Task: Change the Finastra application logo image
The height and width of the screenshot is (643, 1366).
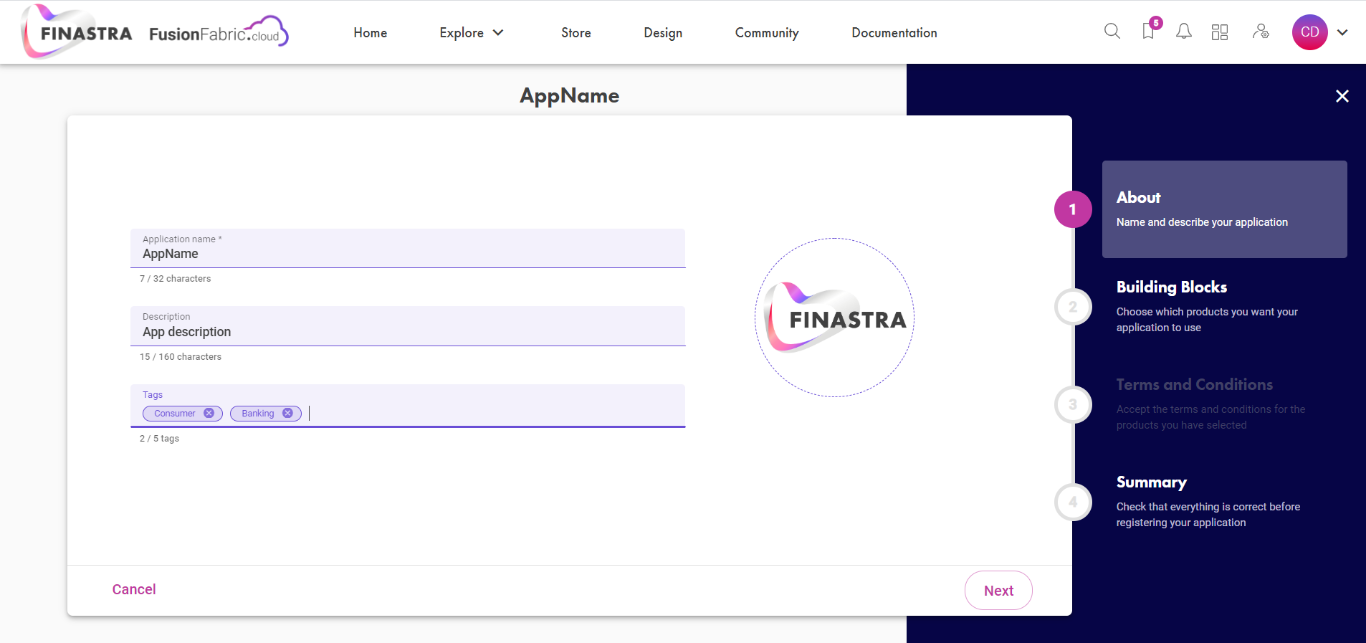Action: pos(834,317)
